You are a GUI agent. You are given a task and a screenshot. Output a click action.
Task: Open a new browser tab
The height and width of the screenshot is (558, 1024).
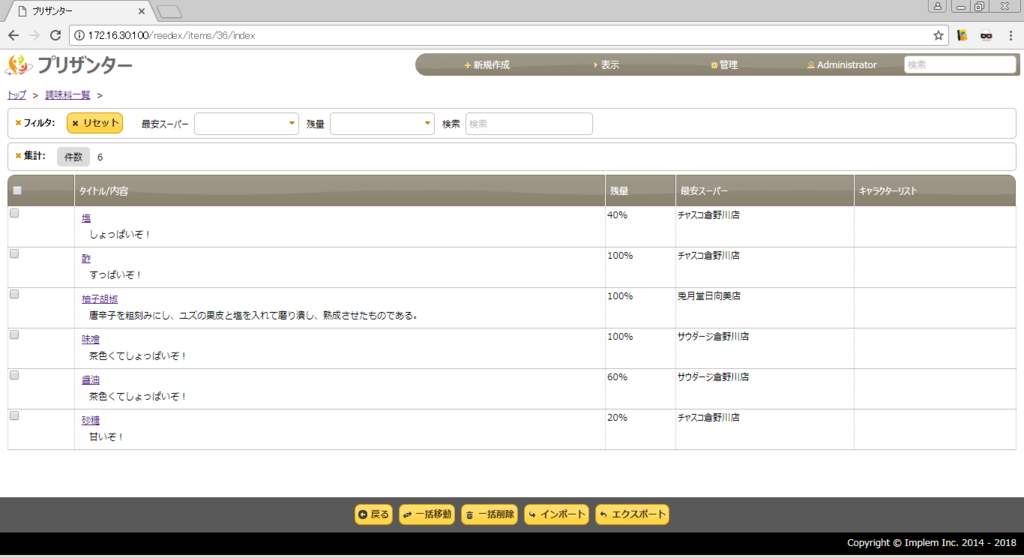pyautogui.click(x=169, y=11)
